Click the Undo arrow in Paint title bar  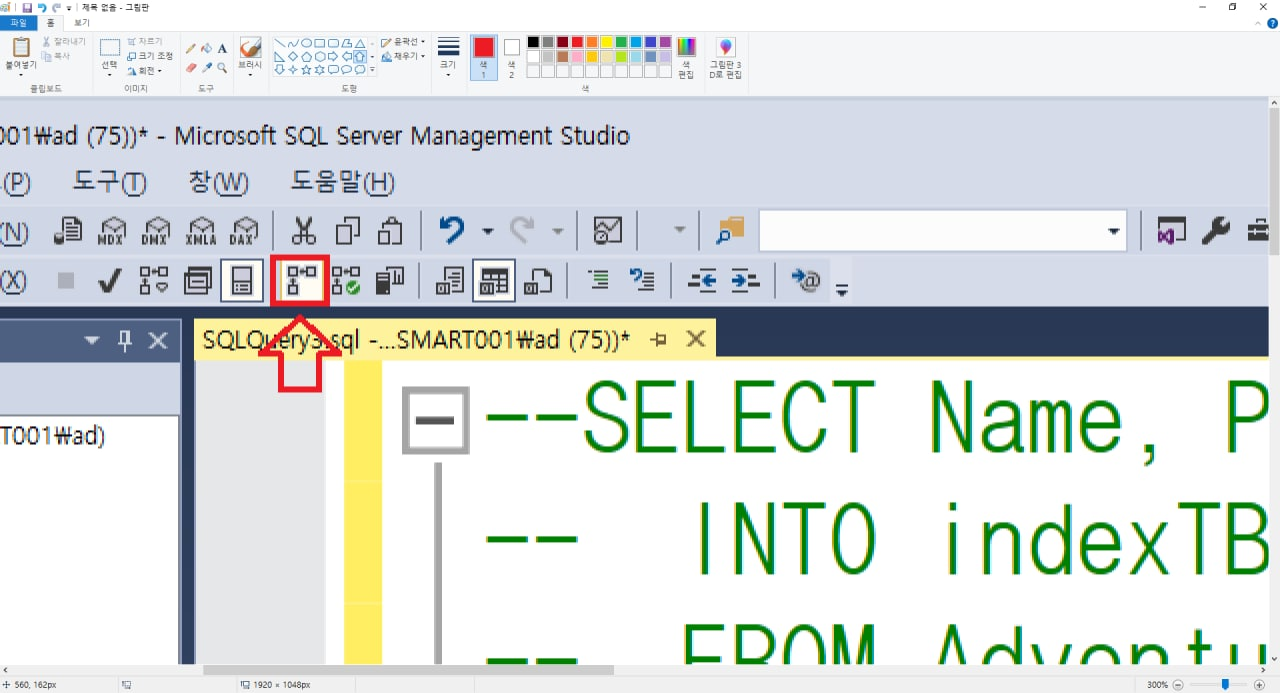[42, 7]
